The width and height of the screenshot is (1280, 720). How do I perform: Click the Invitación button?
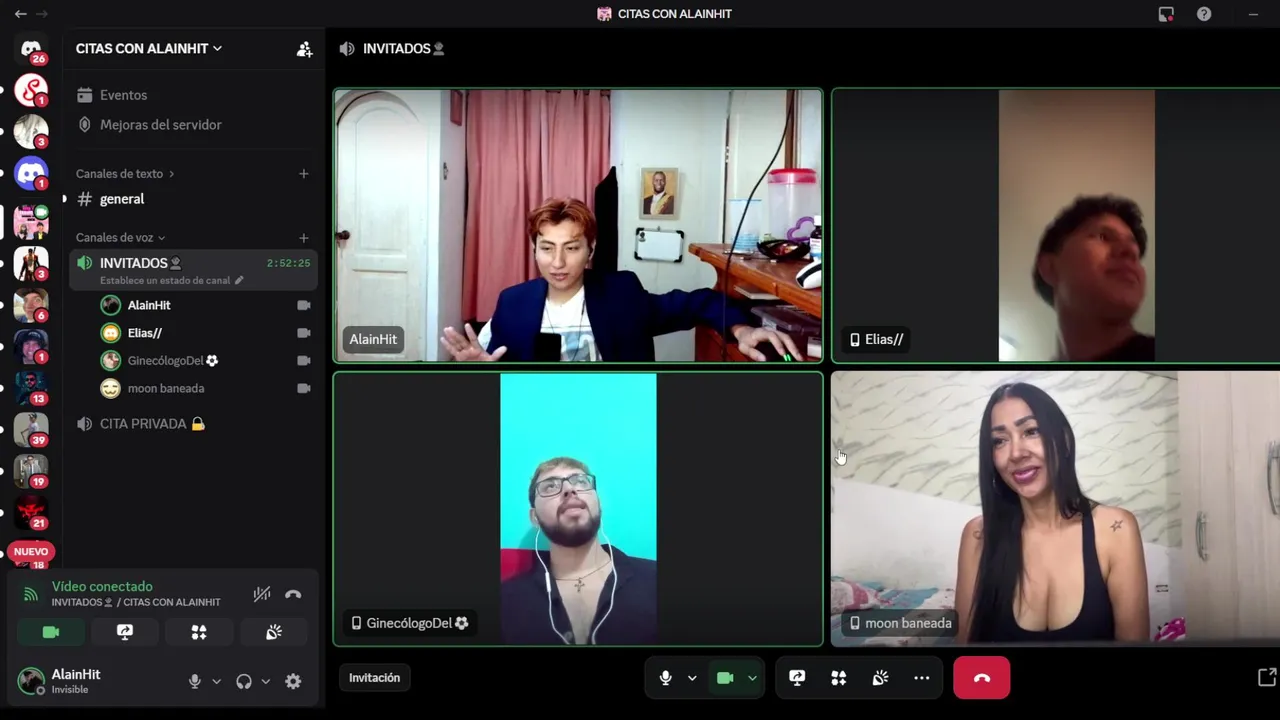(x=374, y=678)
